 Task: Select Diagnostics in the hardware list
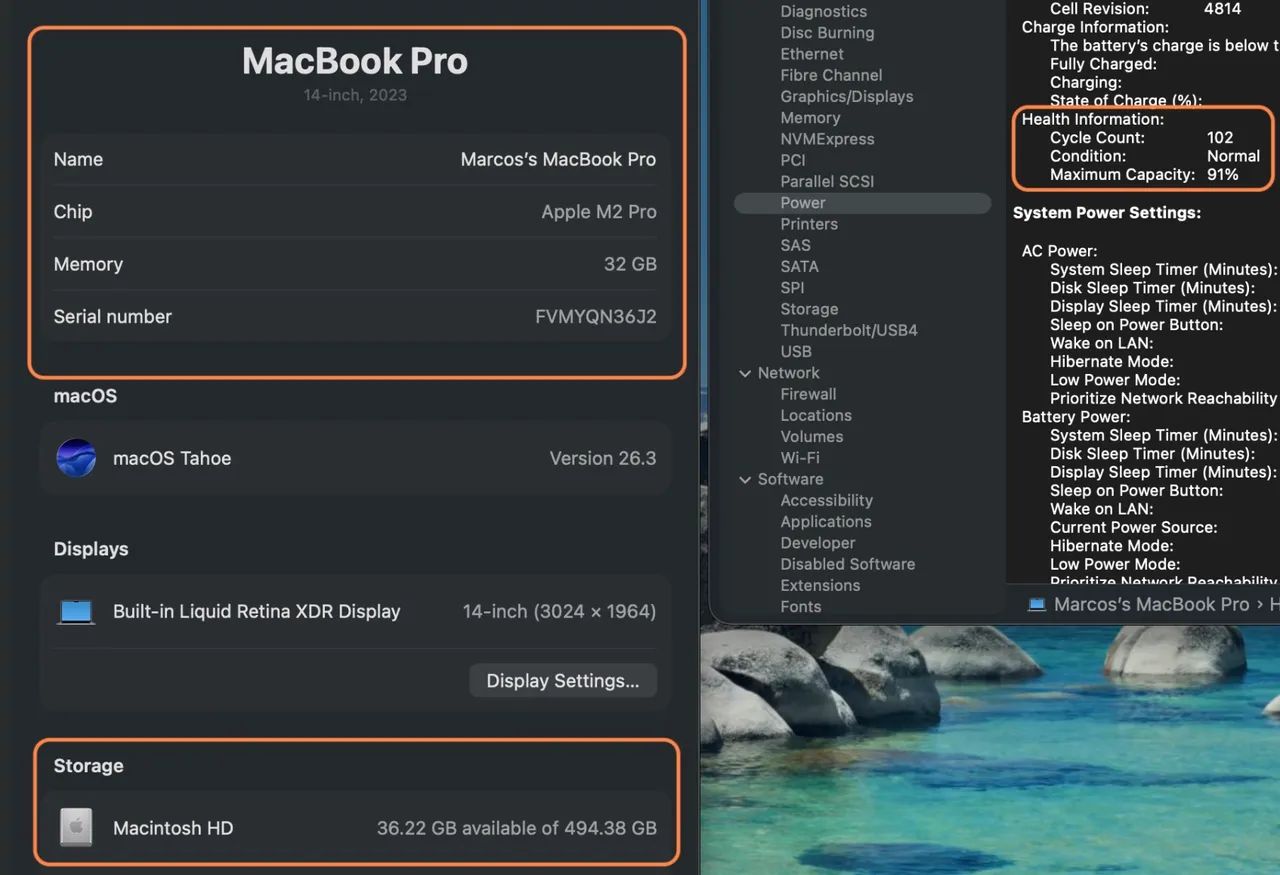pyautogui.click(x=823, y=11)
